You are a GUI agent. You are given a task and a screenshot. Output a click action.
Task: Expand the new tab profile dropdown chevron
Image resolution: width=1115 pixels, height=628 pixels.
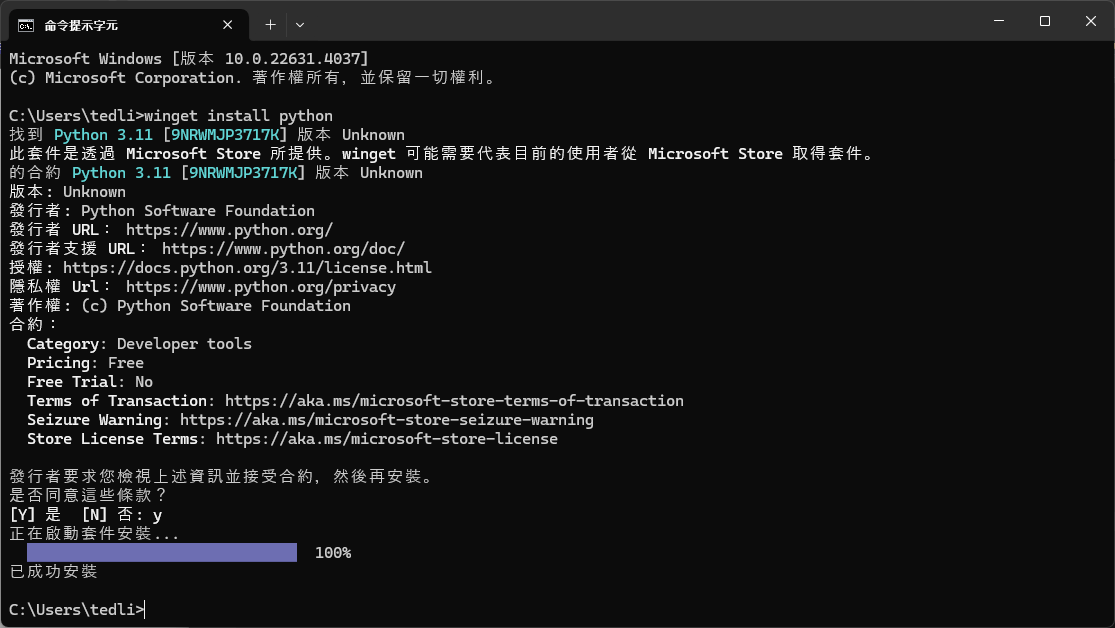(x=300, y=23)
